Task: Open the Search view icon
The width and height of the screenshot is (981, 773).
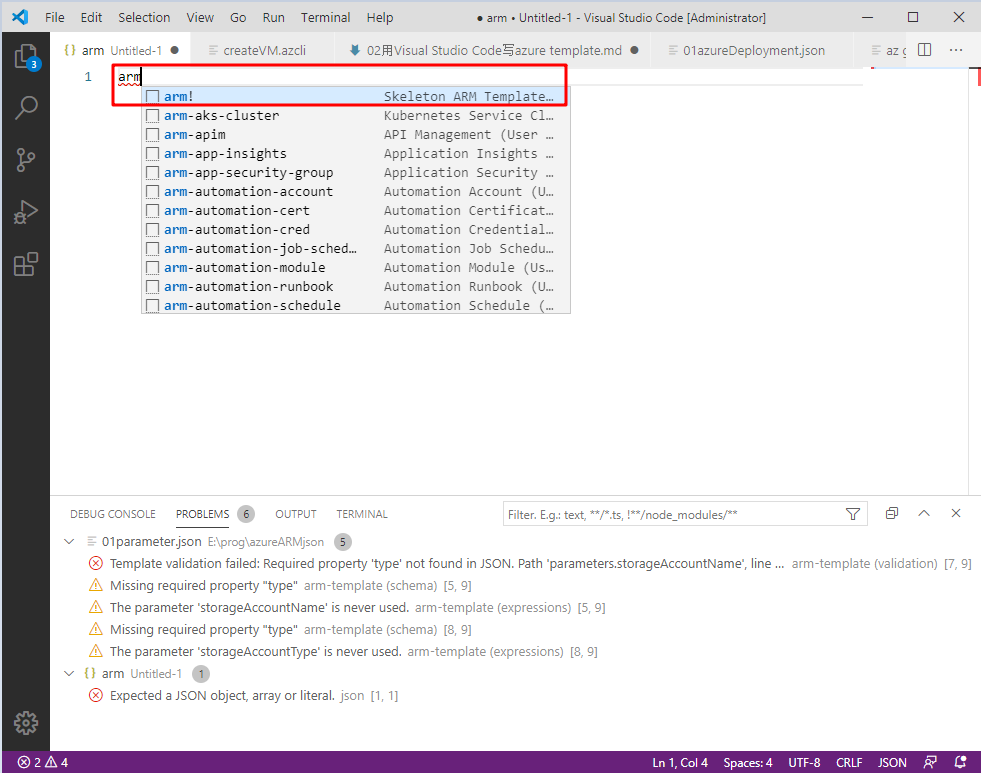Action: pos(25,108)
